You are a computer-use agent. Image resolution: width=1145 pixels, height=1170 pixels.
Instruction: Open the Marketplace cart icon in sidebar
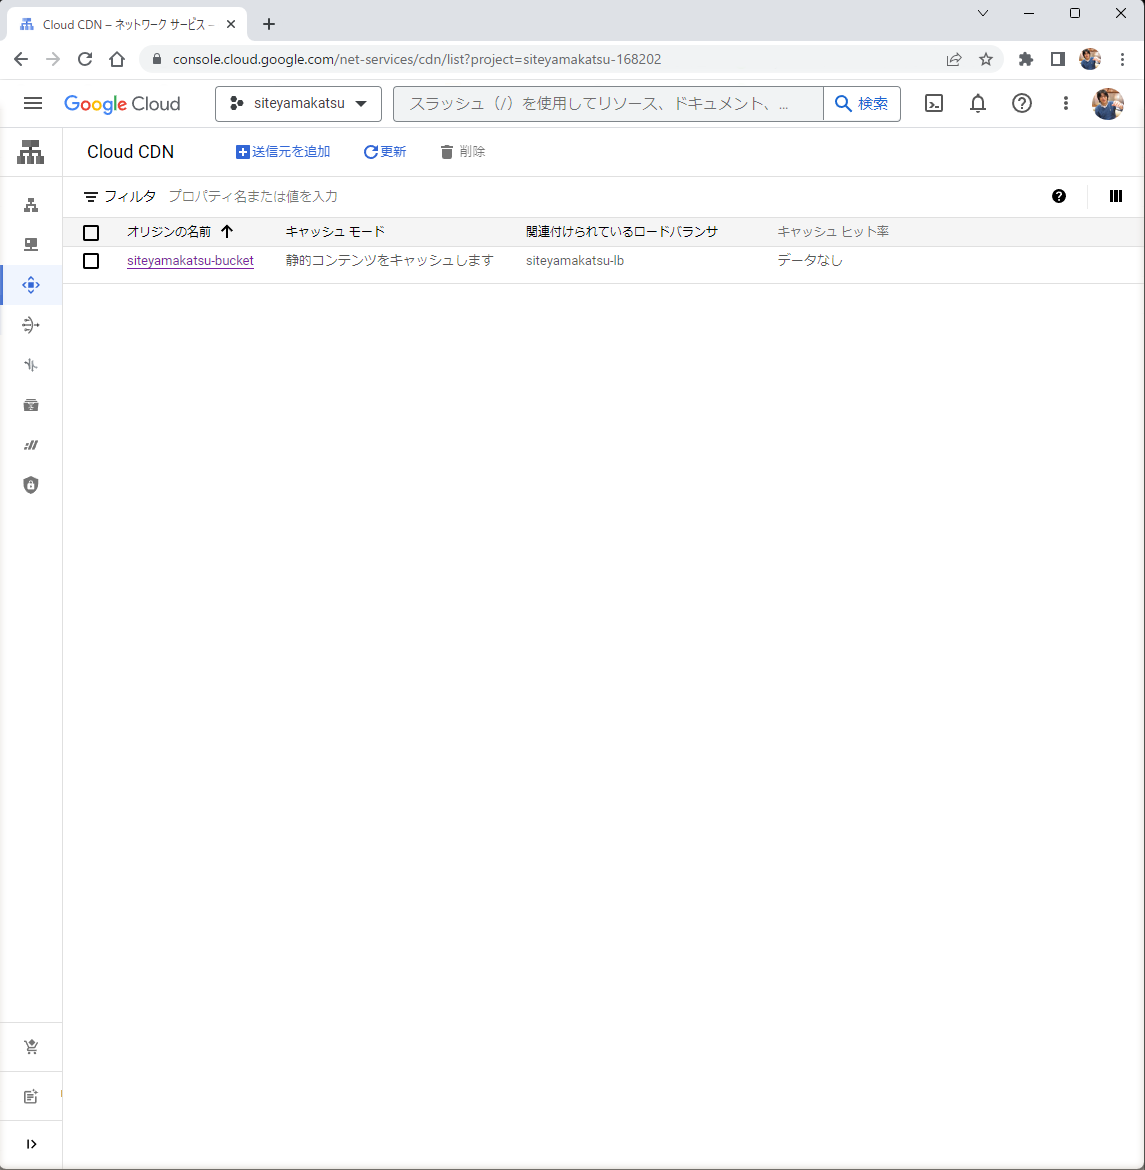pos(31,1047)
